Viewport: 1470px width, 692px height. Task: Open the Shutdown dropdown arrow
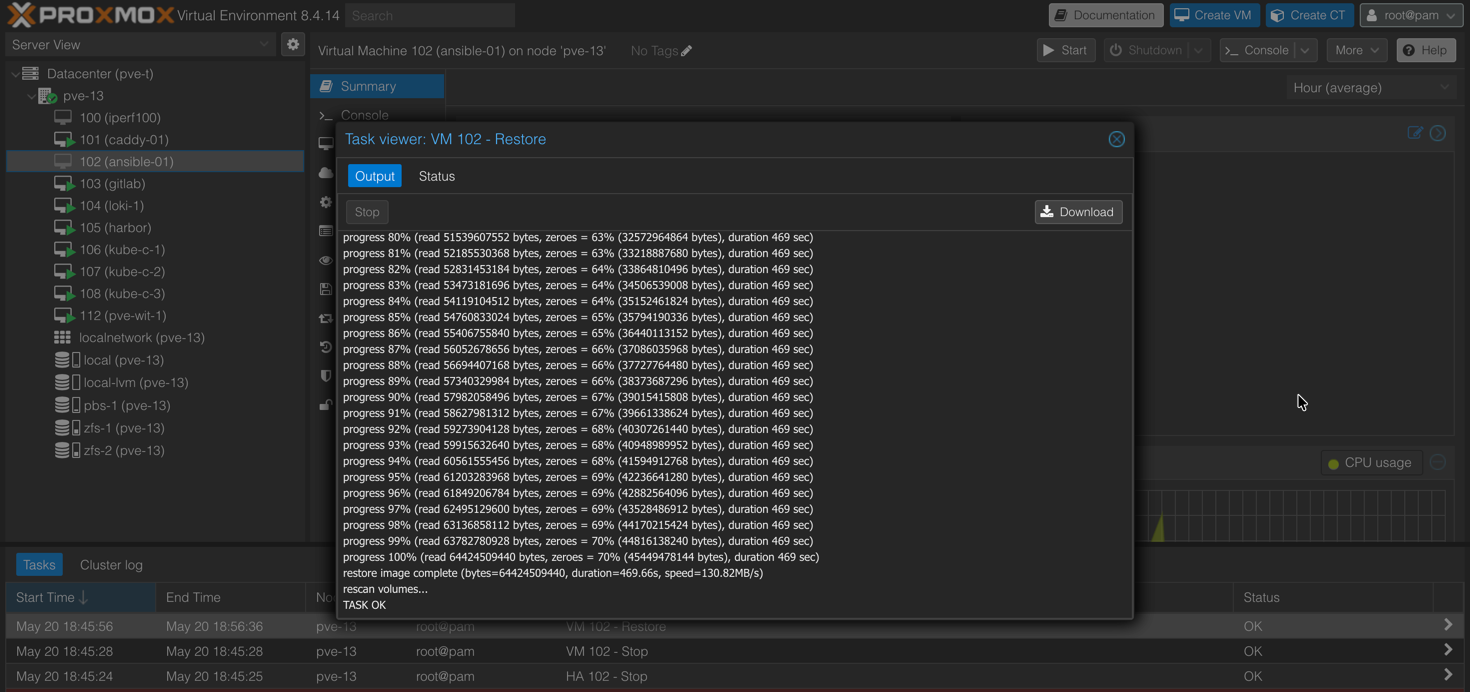(1198, 50)
